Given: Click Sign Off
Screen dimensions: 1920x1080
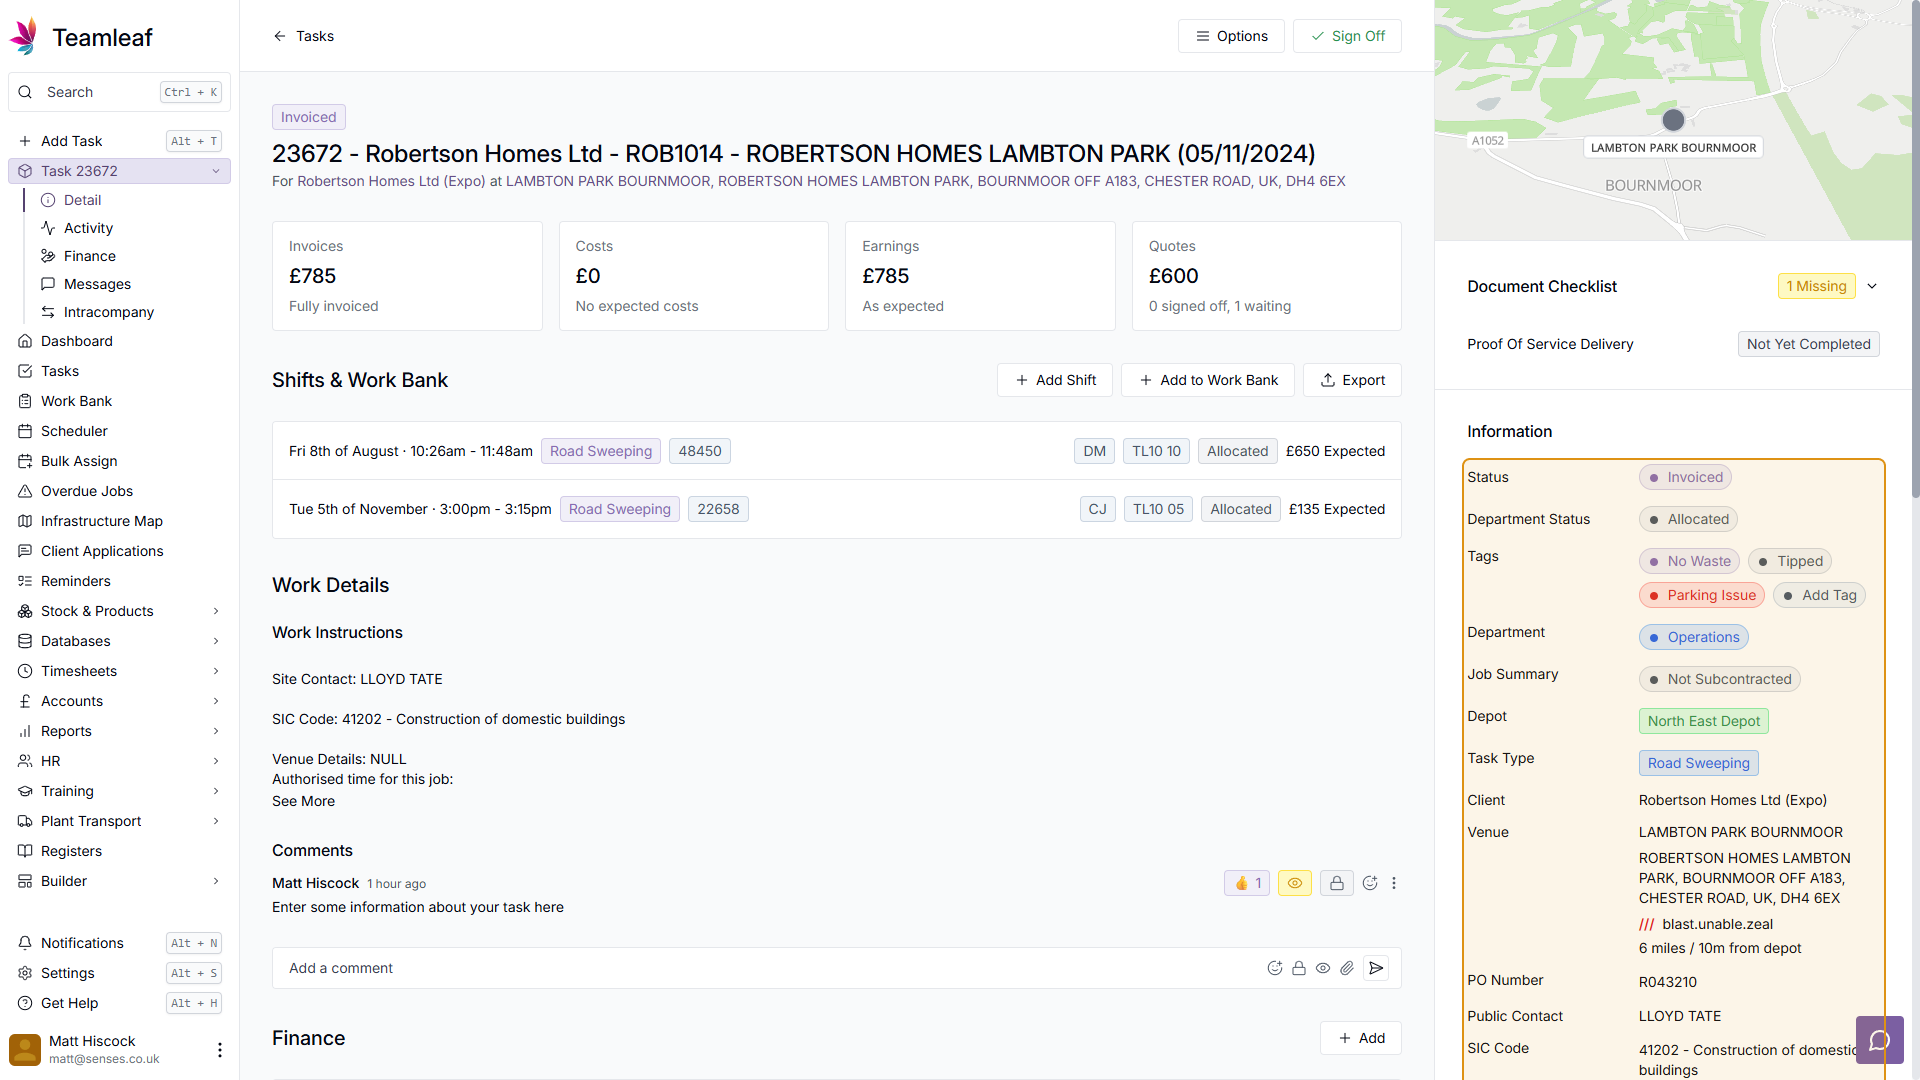Looking at the screenshot, I should click(1347, 36).
